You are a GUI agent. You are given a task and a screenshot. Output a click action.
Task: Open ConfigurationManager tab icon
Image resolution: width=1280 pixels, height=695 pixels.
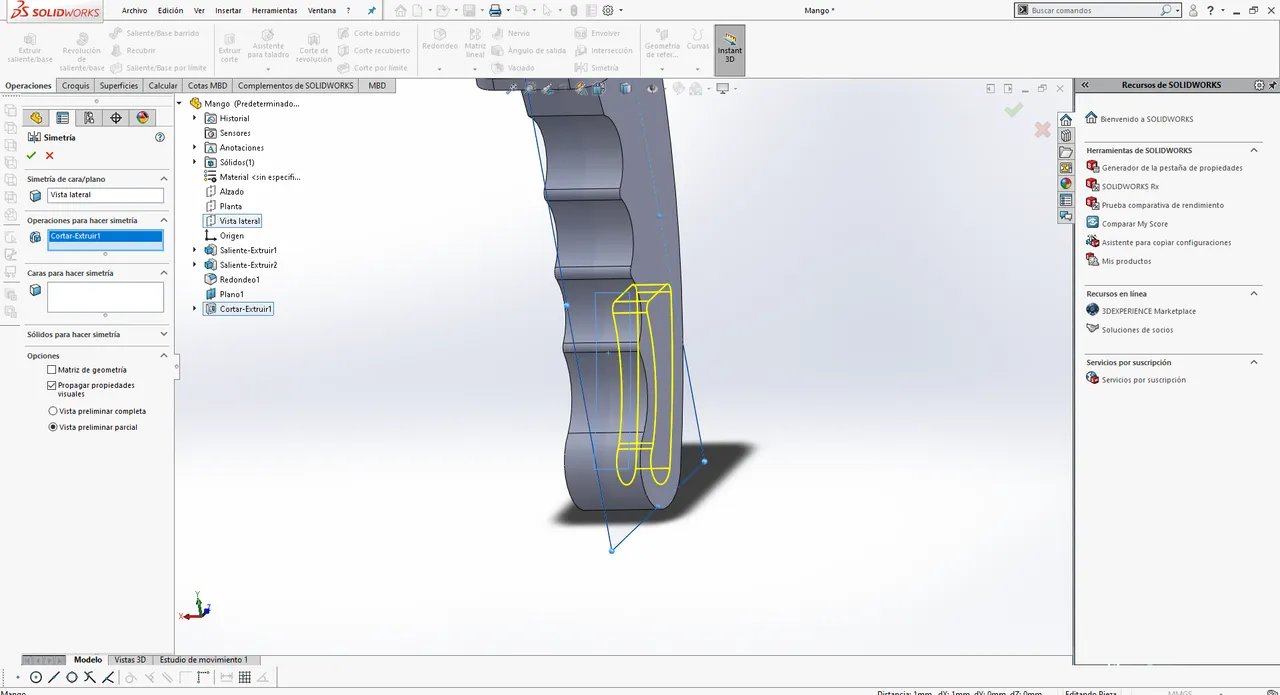coord(89,118)
